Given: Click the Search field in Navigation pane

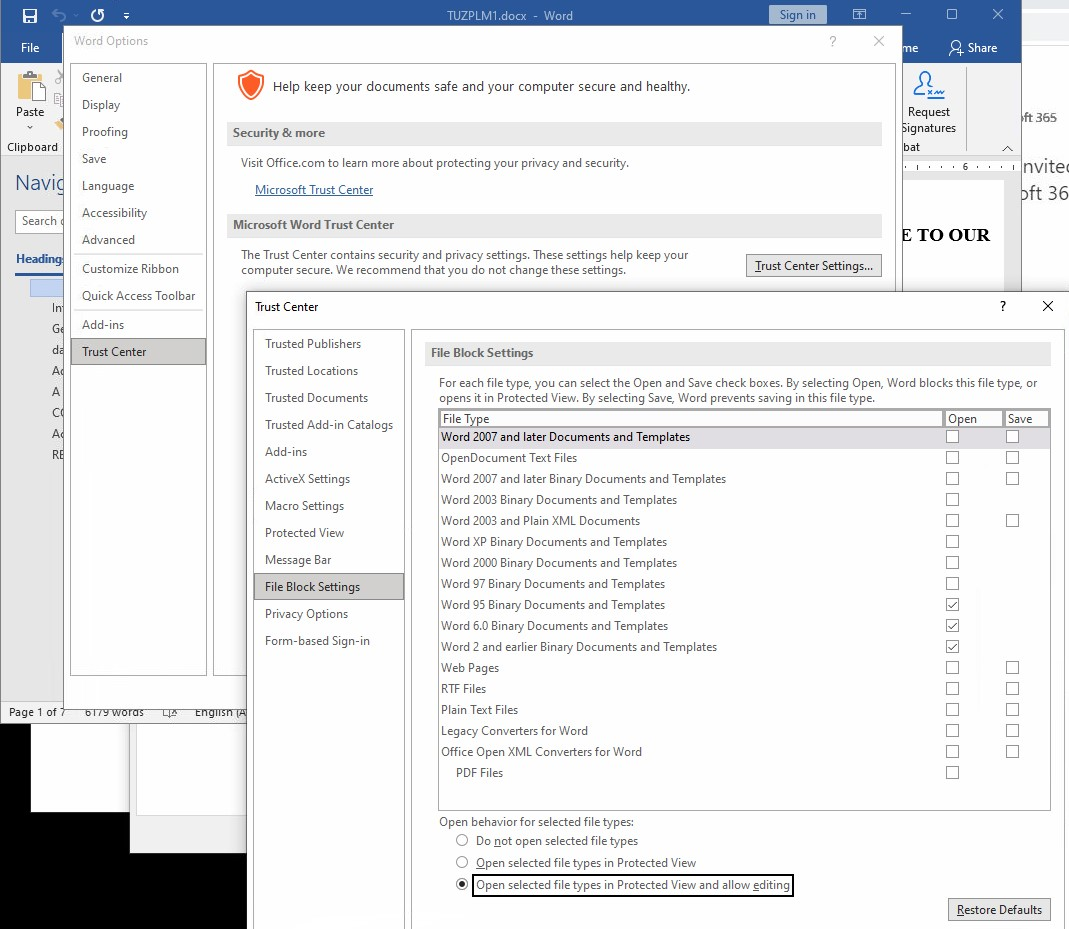Looking at the screenshot, I should 40,221.
